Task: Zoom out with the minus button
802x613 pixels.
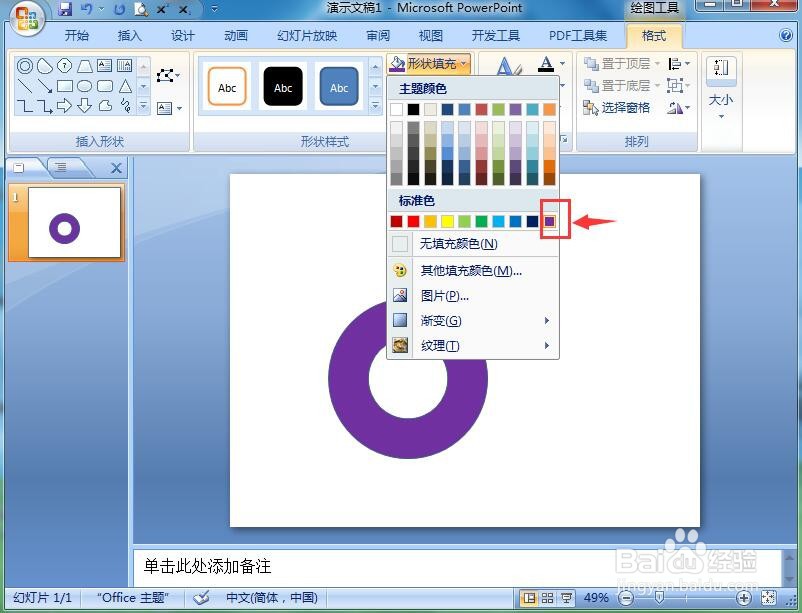Action: [x=626, y=598]
